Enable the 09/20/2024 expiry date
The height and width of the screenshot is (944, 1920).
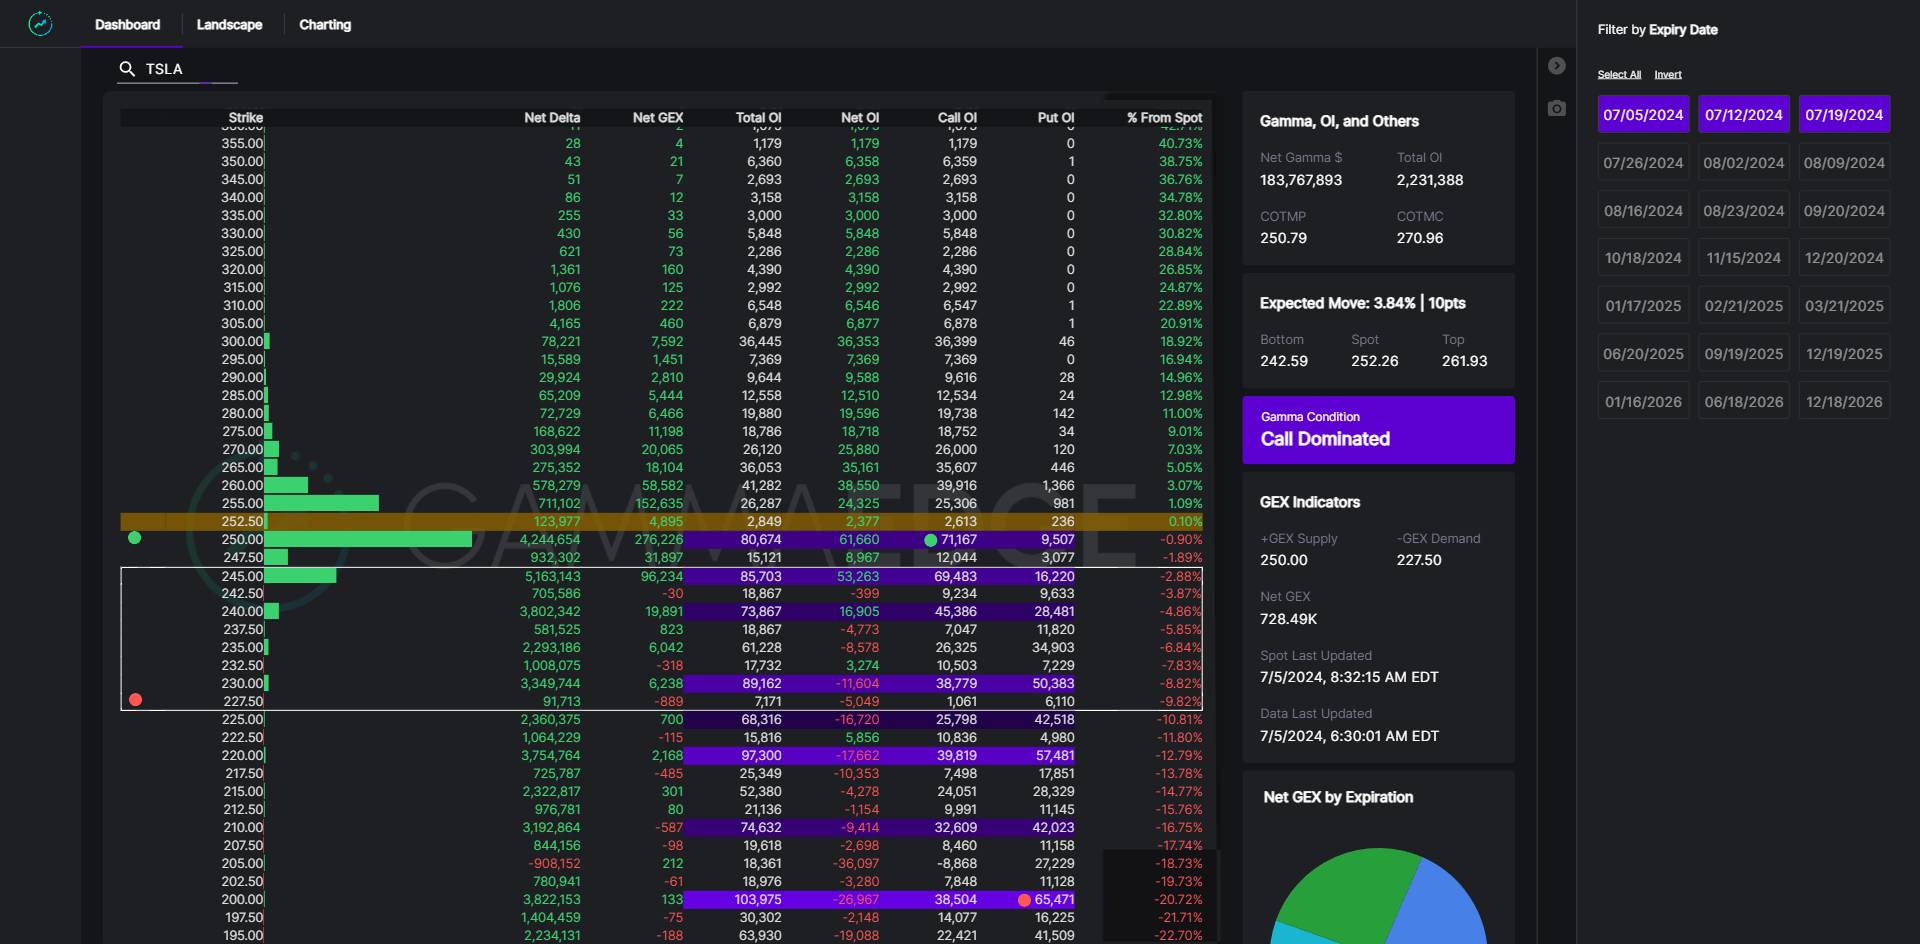1844,210
